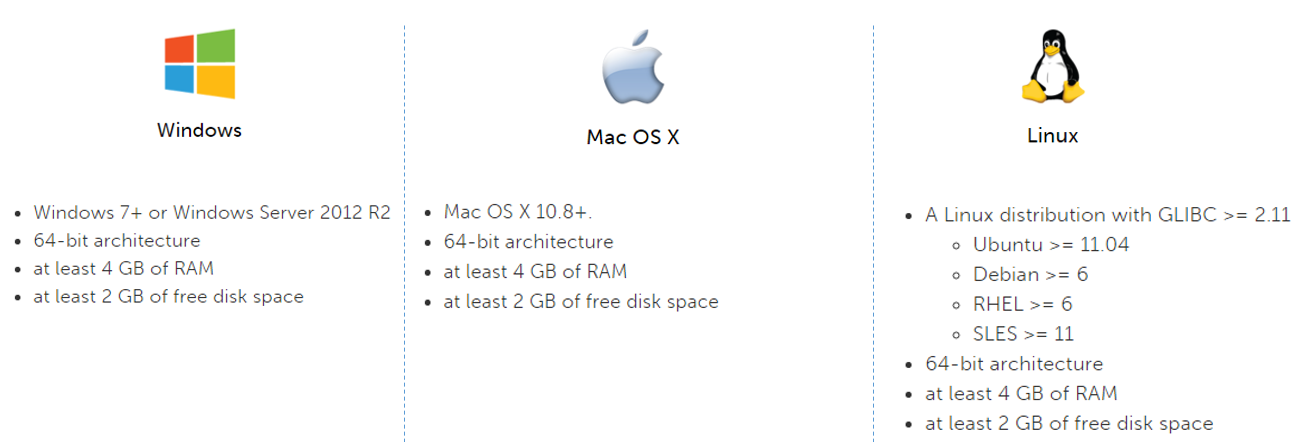Click at least 4 GB of RAM under Windows

[123, 268]
